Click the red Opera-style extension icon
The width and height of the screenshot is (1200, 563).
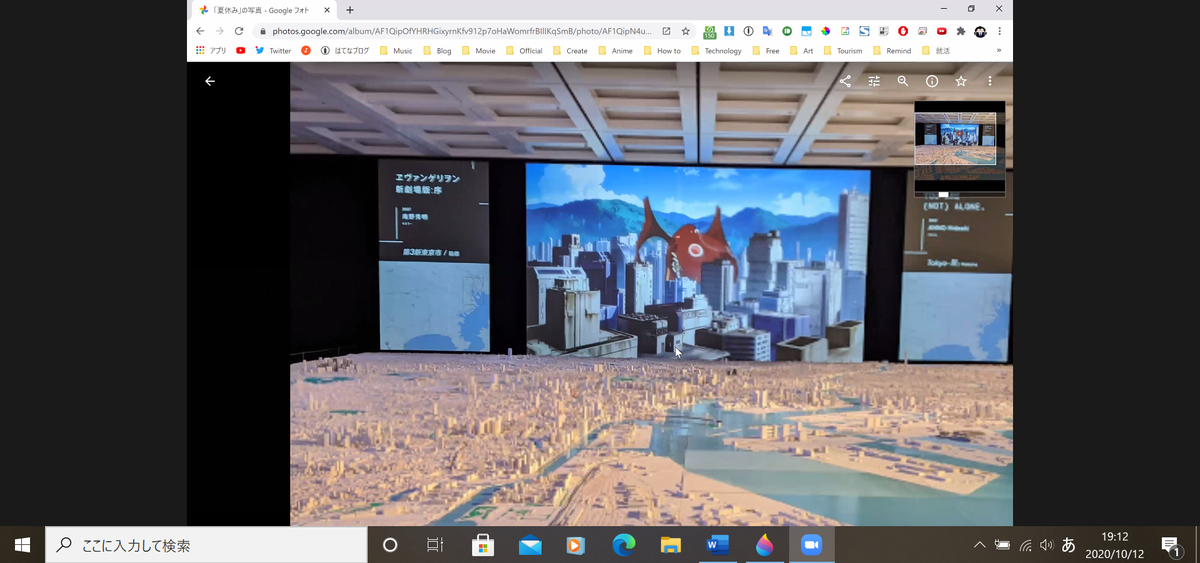(x=903, y=31)
